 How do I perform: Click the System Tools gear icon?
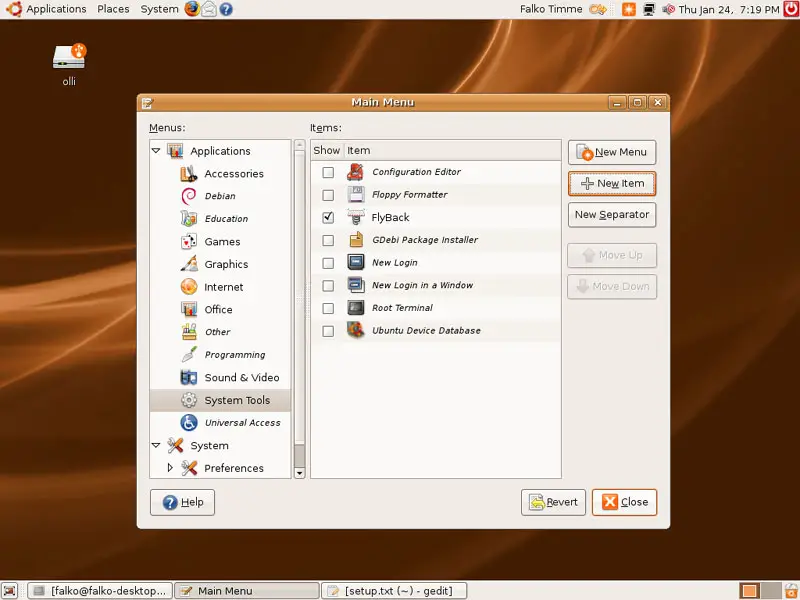tap(188, 400)
